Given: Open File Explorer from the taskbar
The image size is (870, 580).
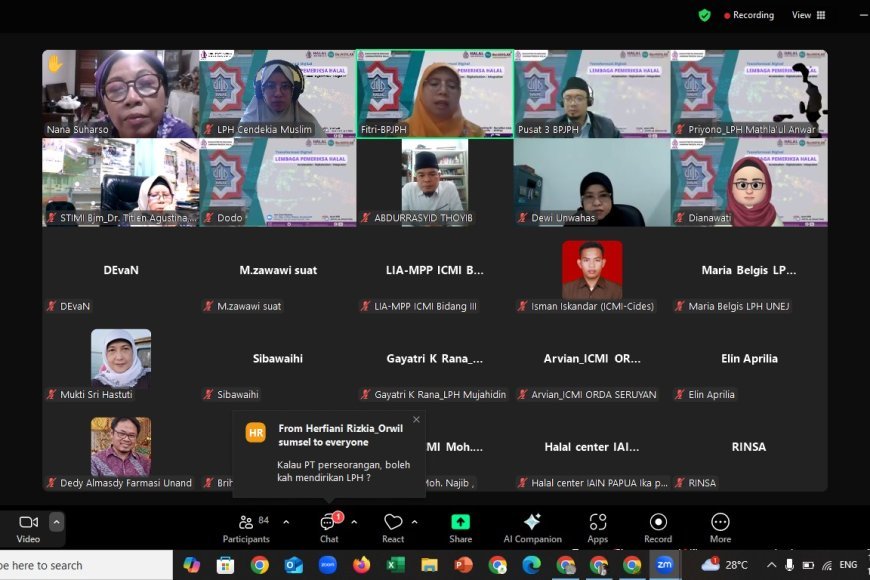Looking at the screenshot, I should click(429, 566).
